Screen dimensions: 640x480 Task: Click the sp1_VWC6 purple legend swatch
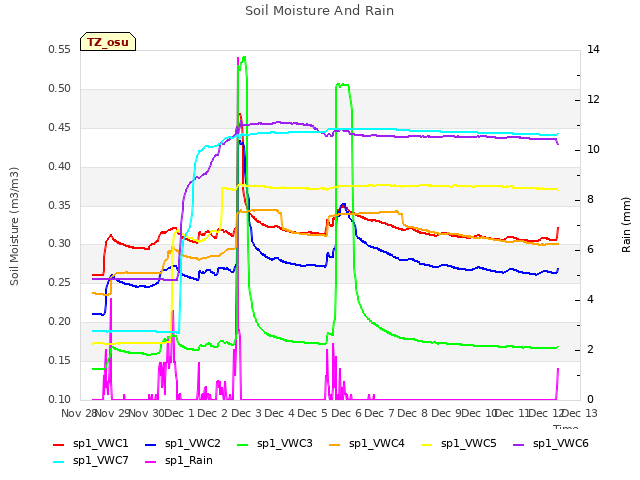coord(518,444)
